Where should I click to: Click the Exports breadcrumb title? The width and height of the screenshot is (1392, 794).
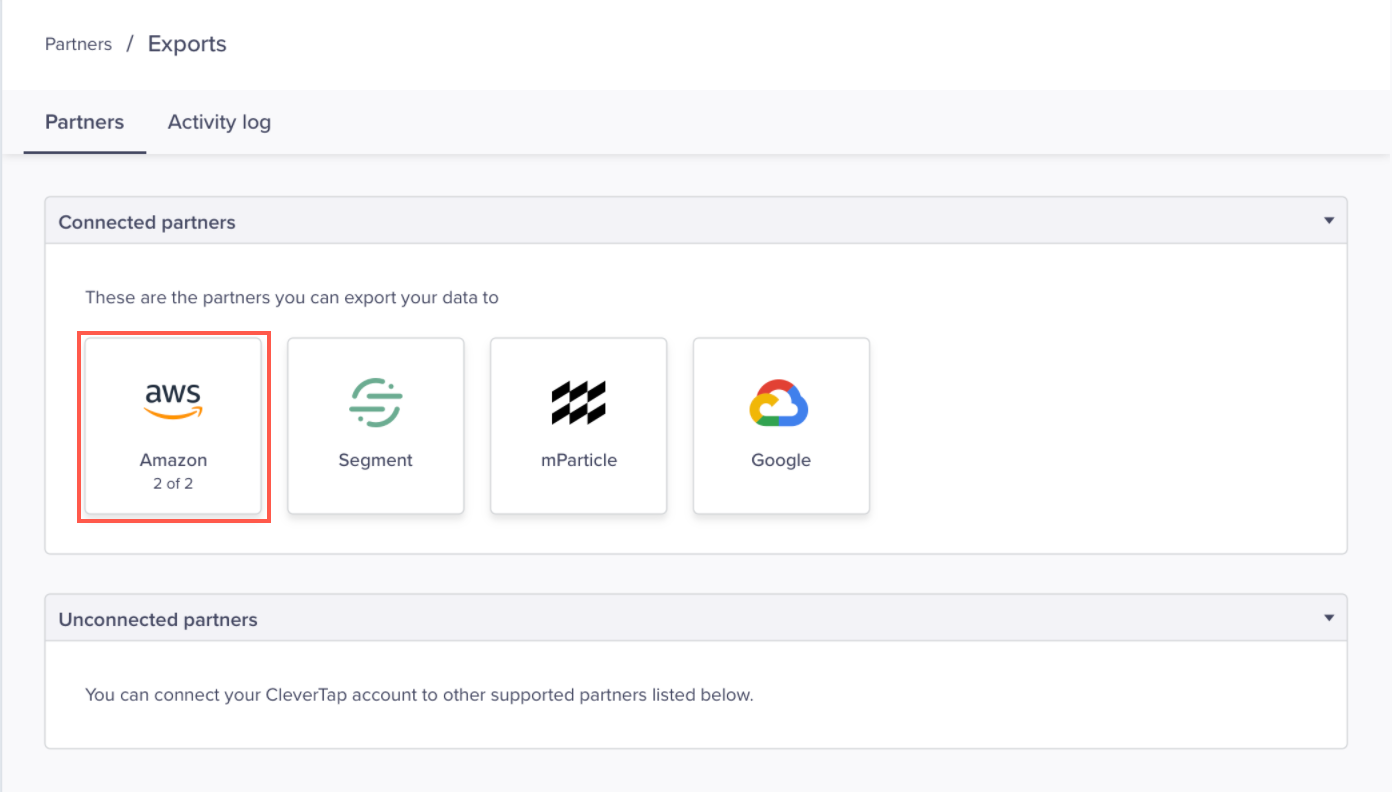click(187, 44)
